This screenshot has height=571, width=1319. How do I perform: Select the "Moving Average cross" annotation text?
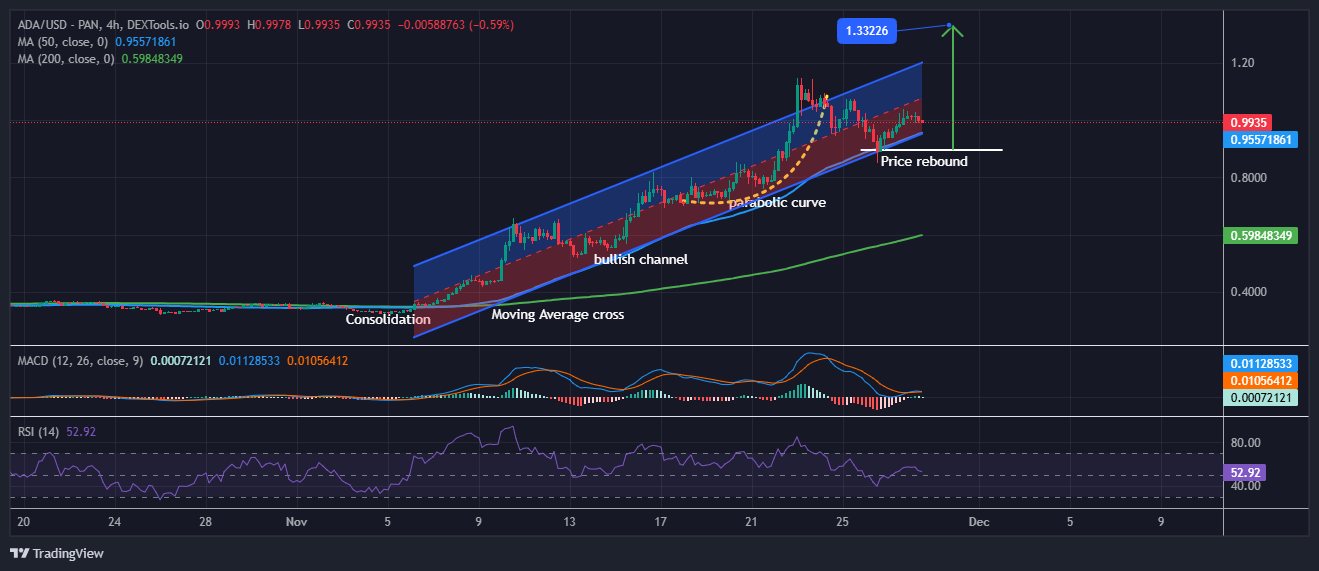click(558, 314)
